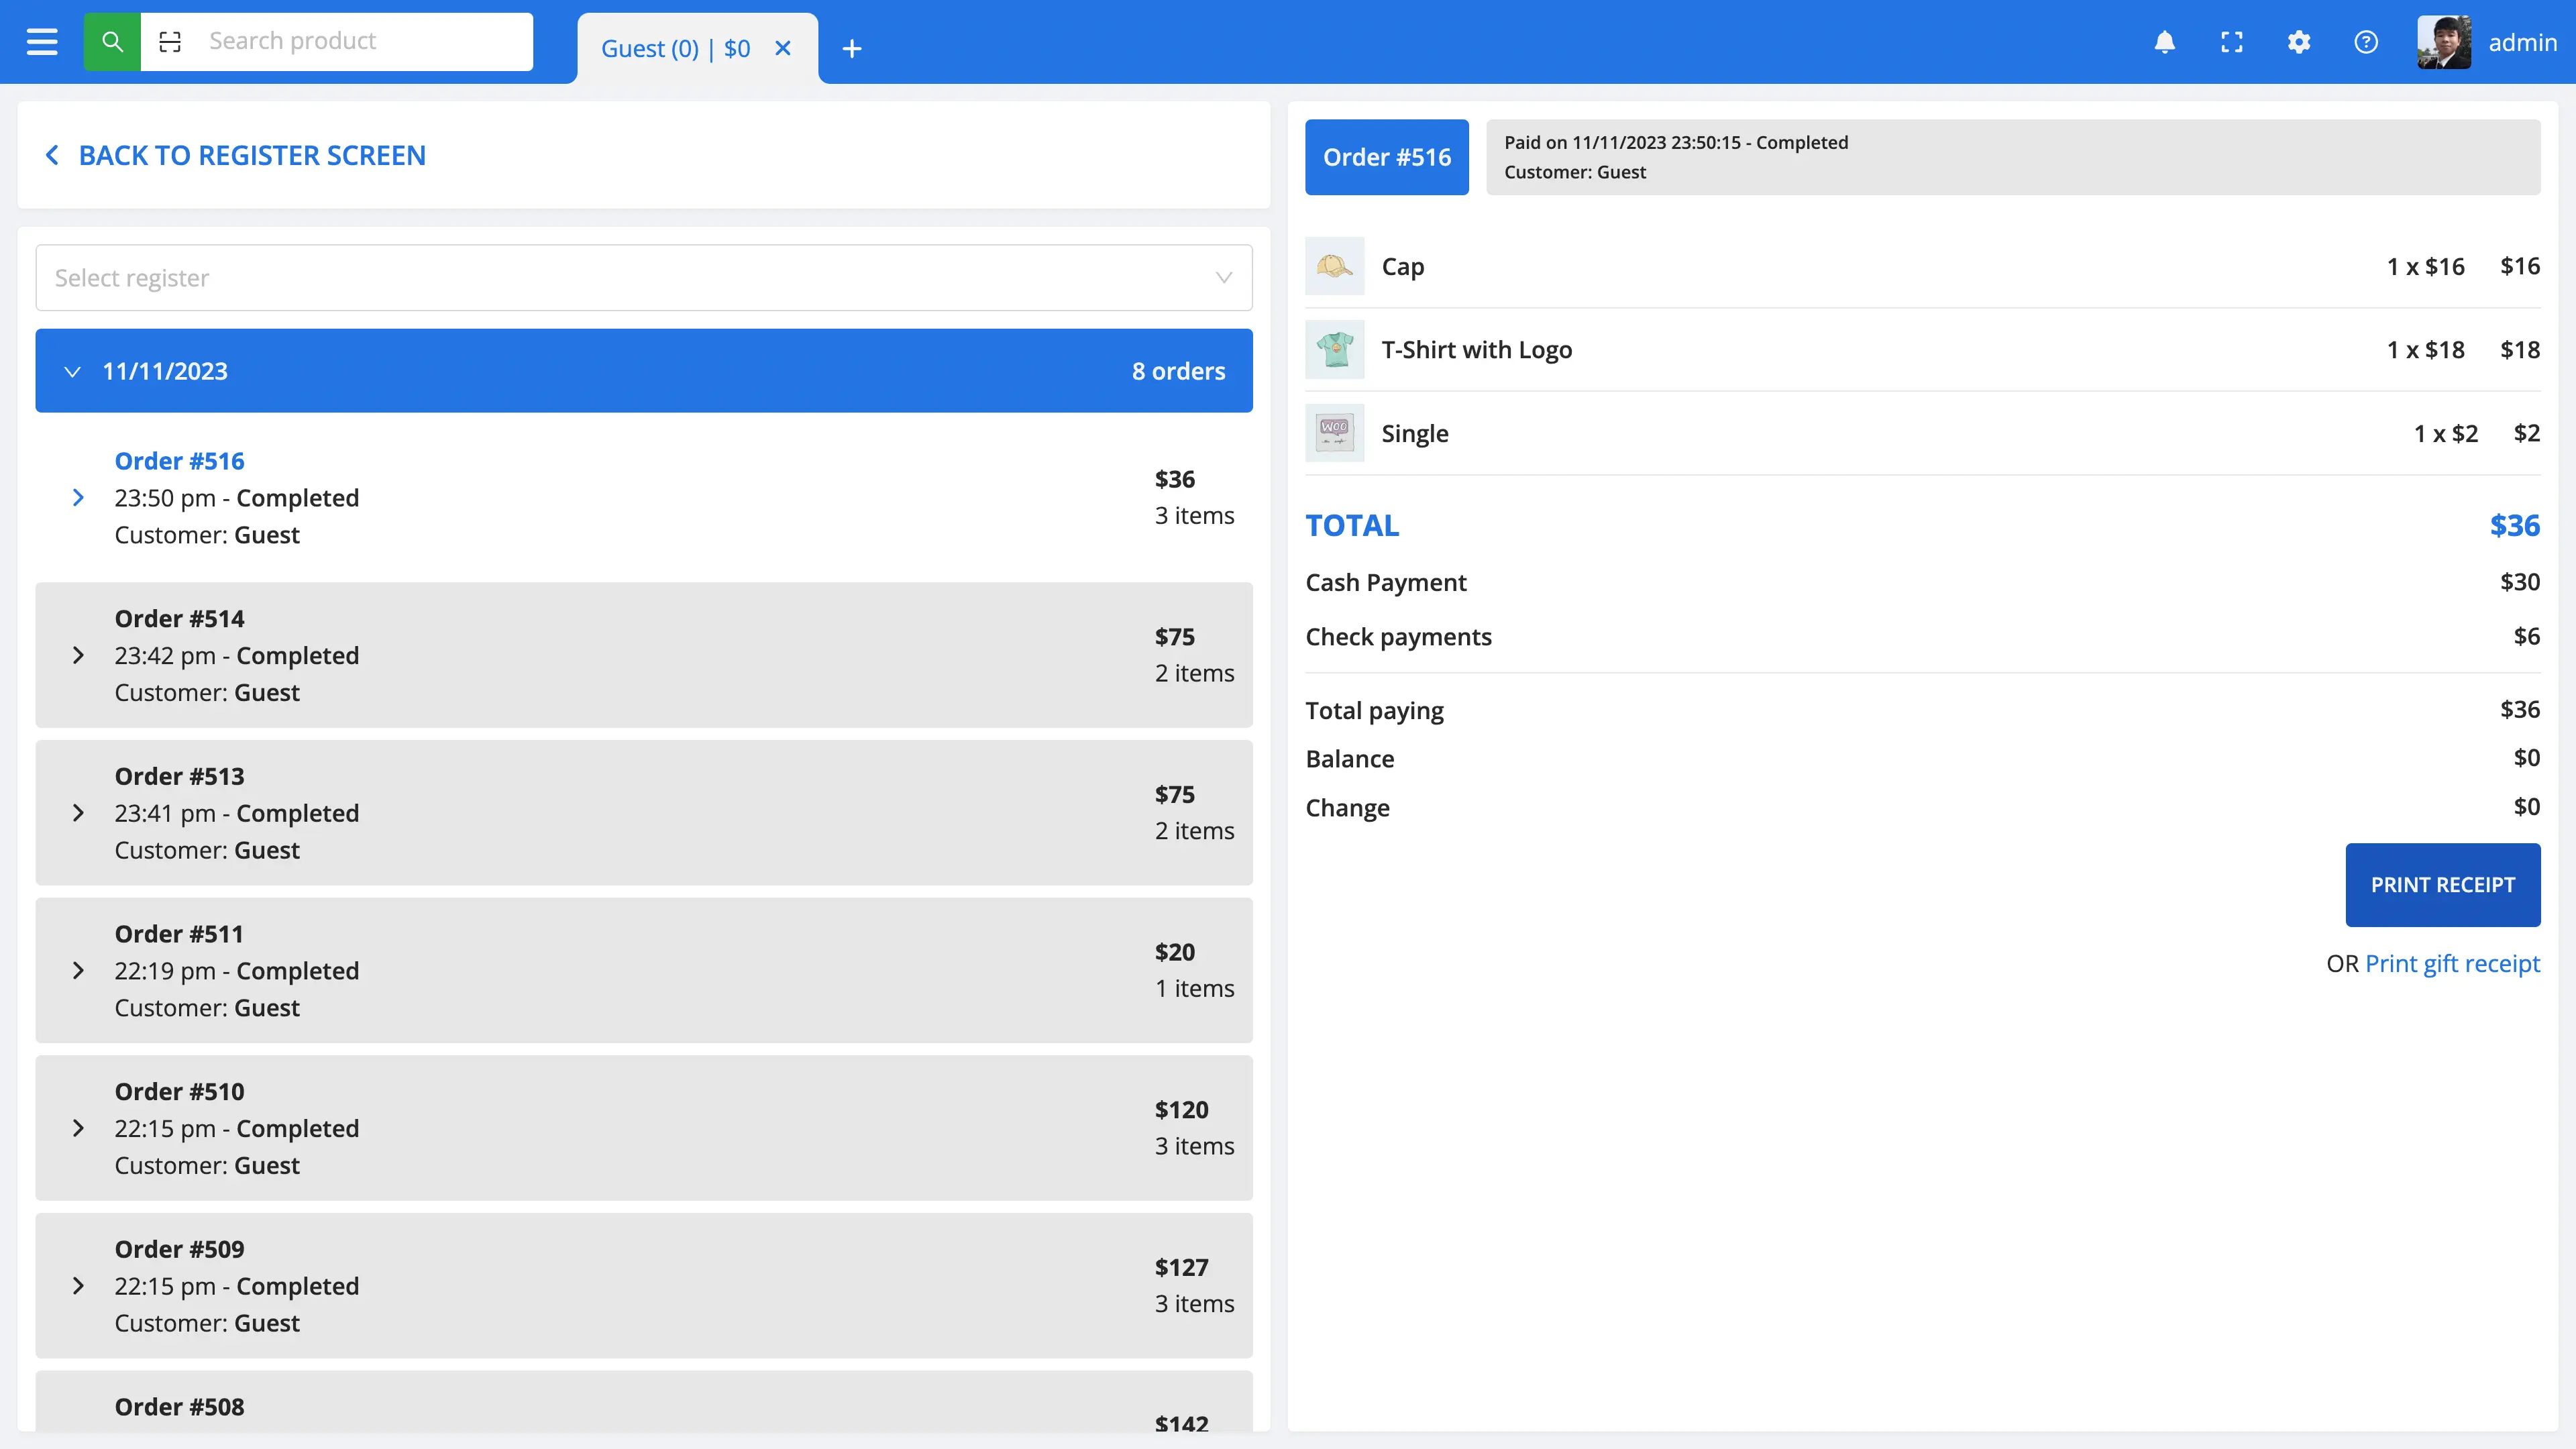The image size is (2576, 1449).
Task: Toggle fullscreen mode icon
Action: [x=2231, y=42]
